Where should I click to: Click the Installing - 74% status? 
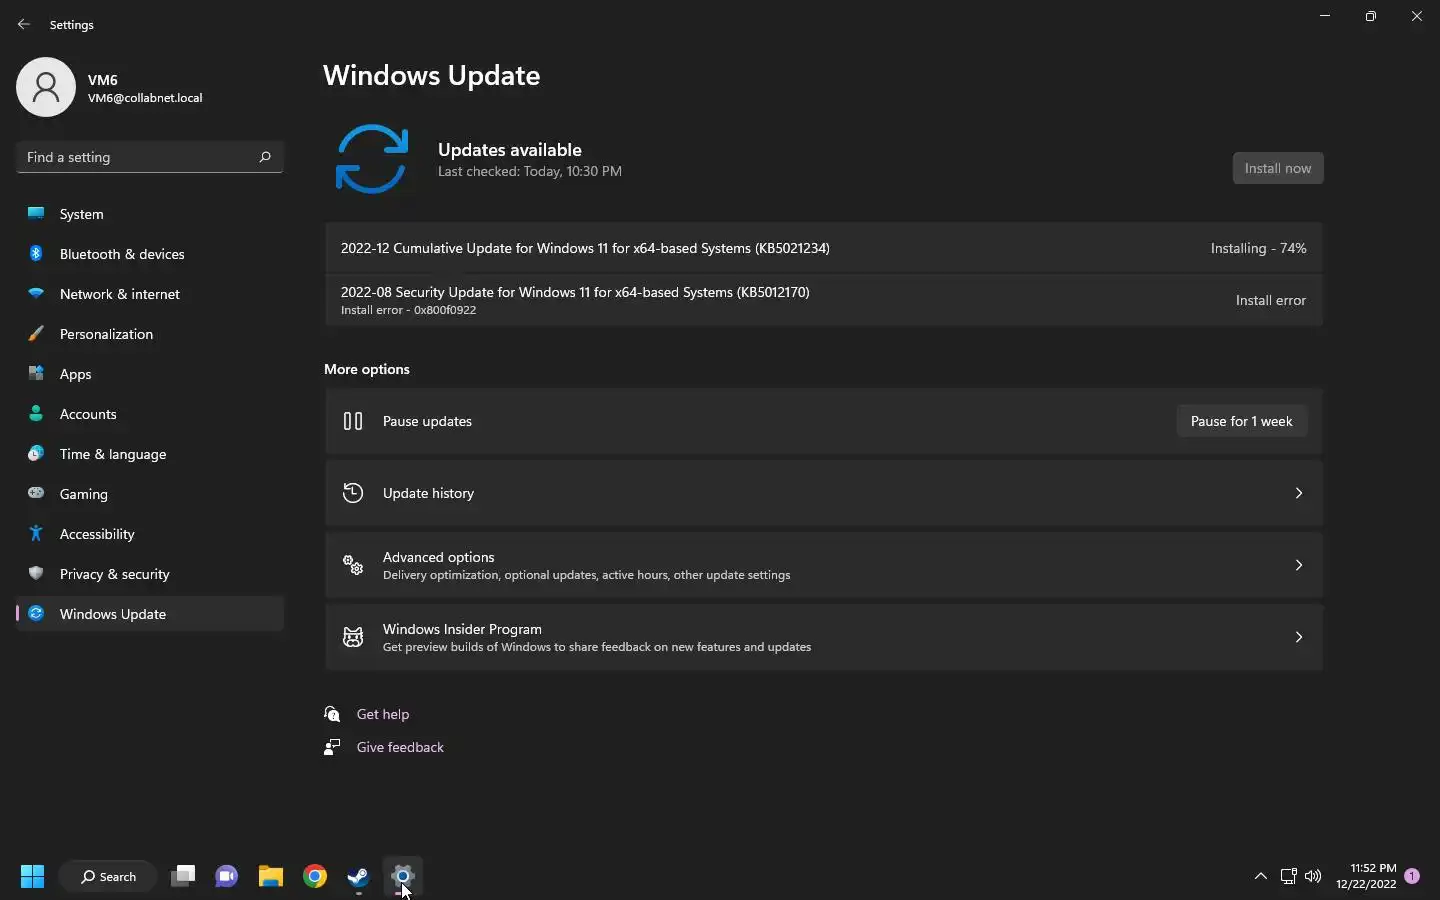pos(1258,248)
